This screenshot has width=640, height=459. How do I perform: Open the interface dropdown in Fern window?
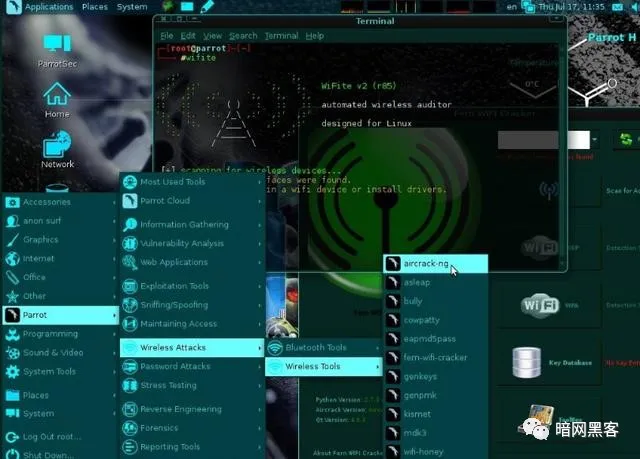(x=594, y=140)
